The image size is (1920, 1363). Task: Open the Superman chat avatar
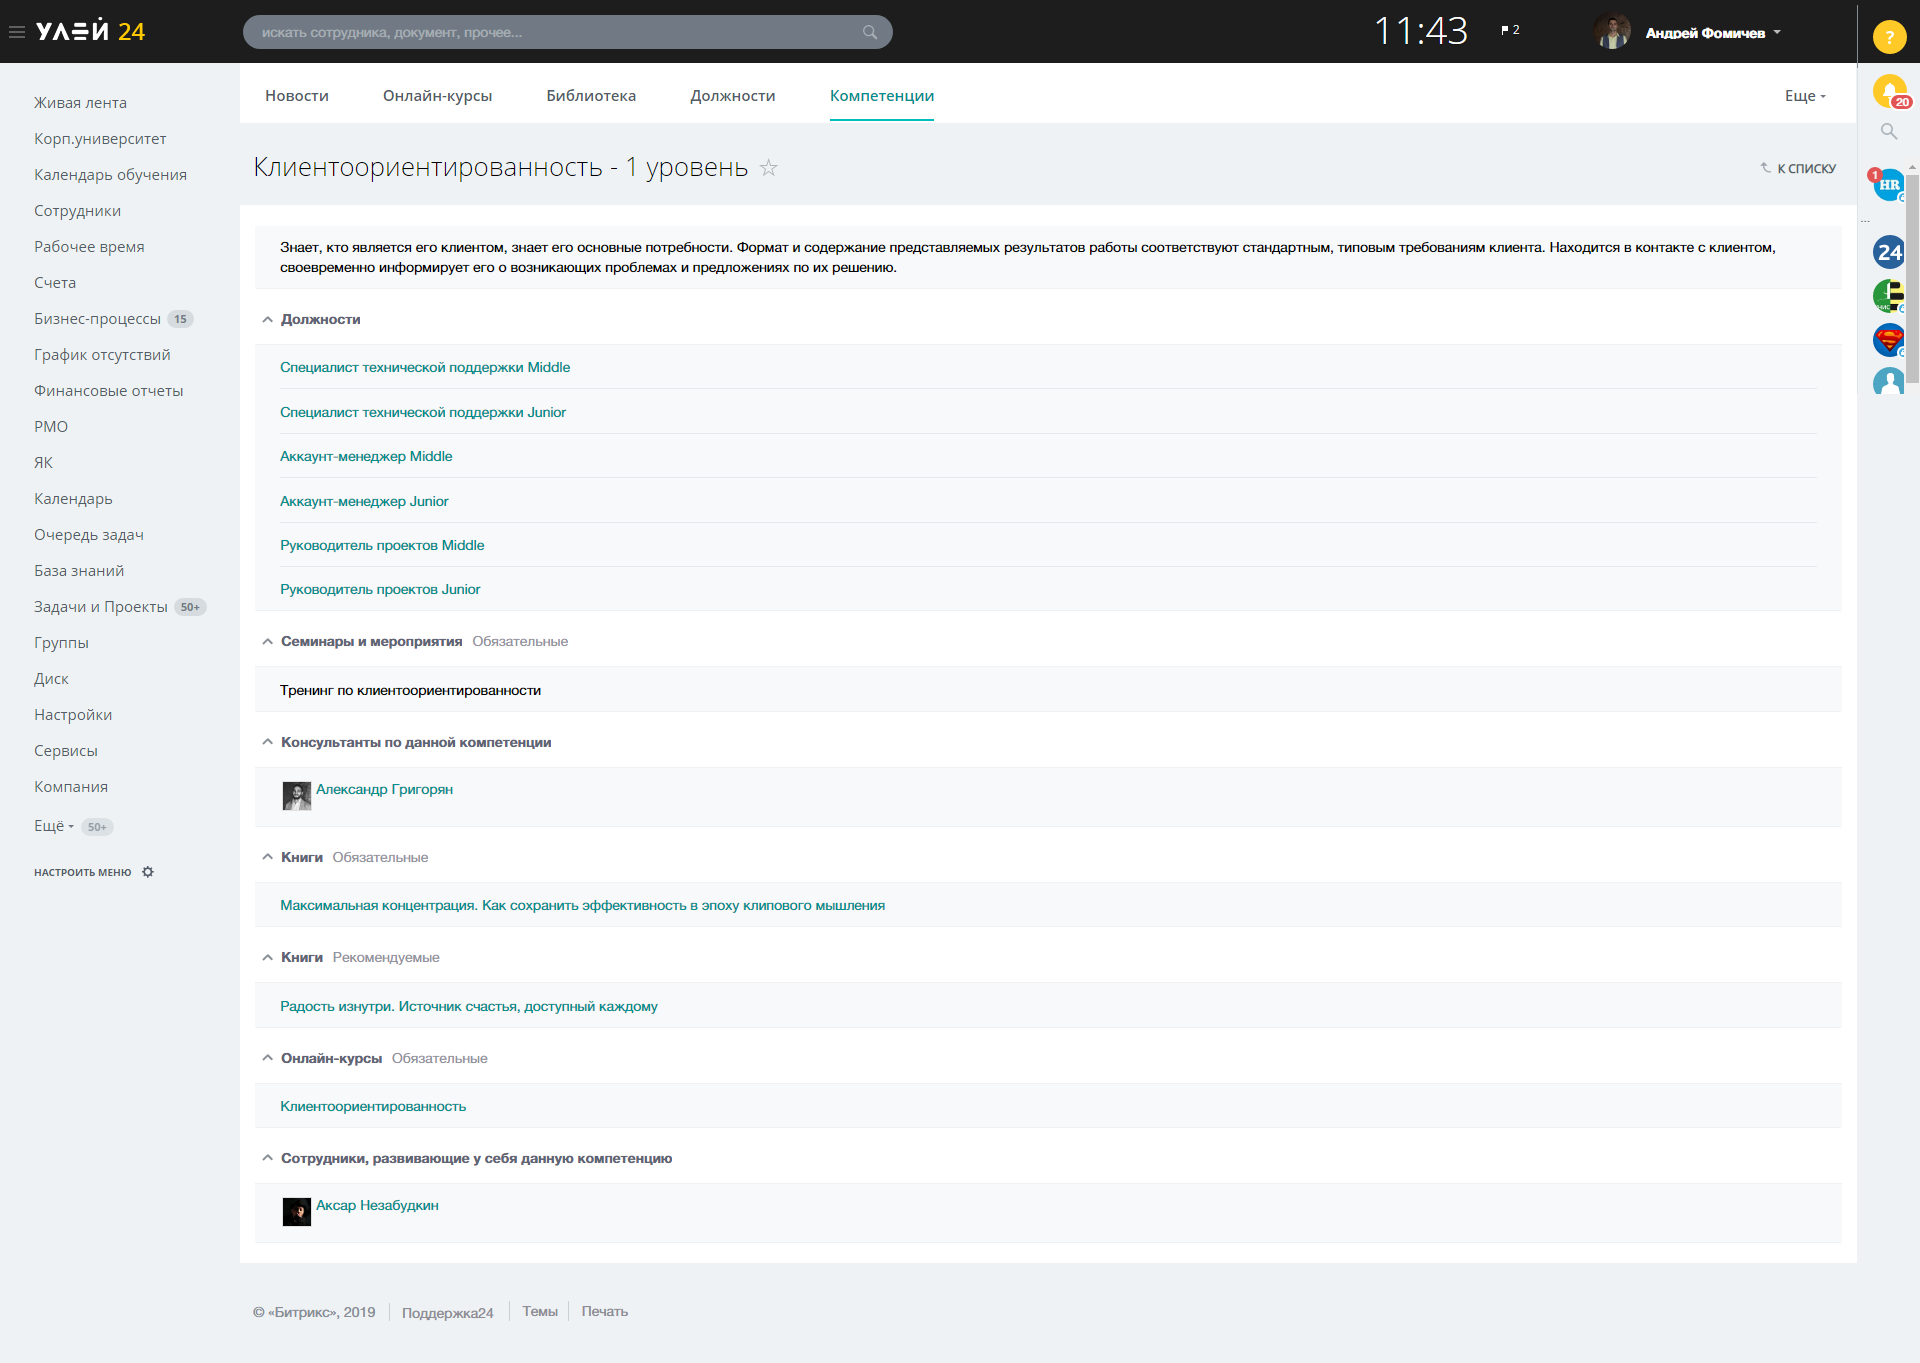1889,340
